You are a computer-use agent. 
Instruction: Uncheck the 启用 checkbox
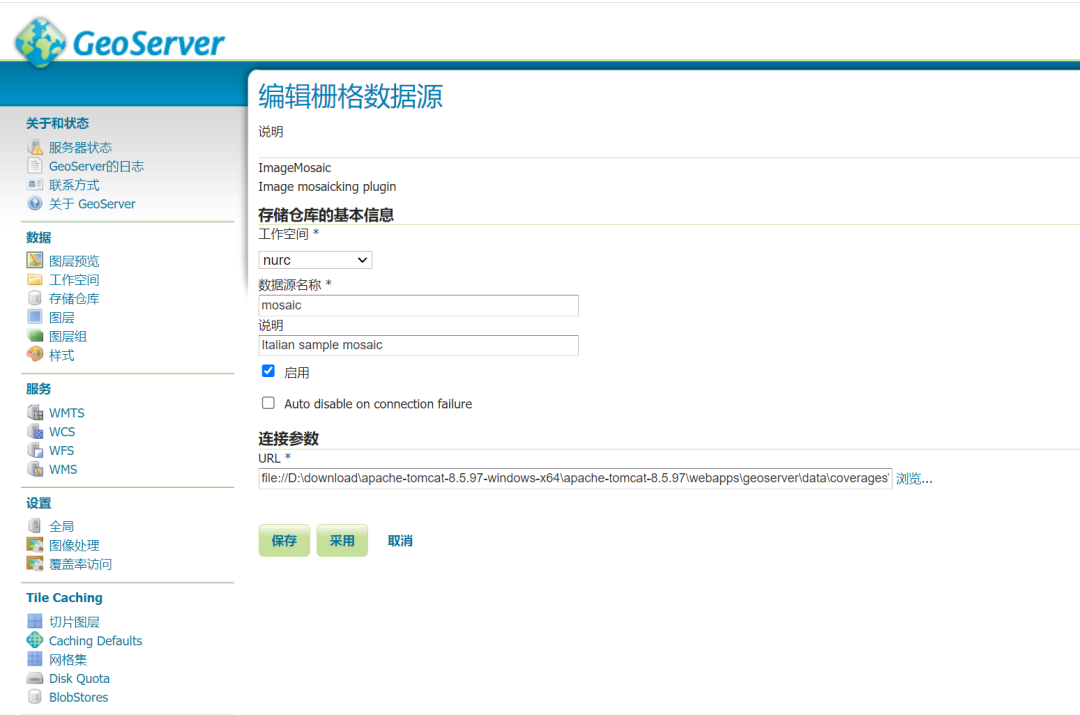tap(269, 371)
